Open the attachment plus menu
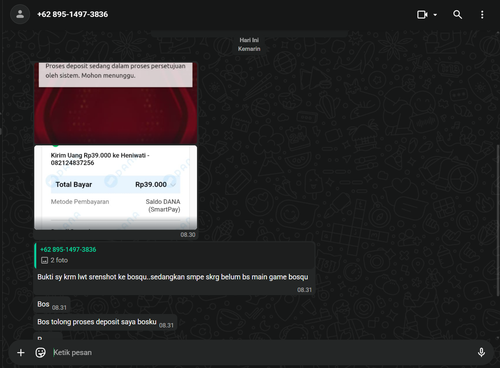 pos(21,352)
